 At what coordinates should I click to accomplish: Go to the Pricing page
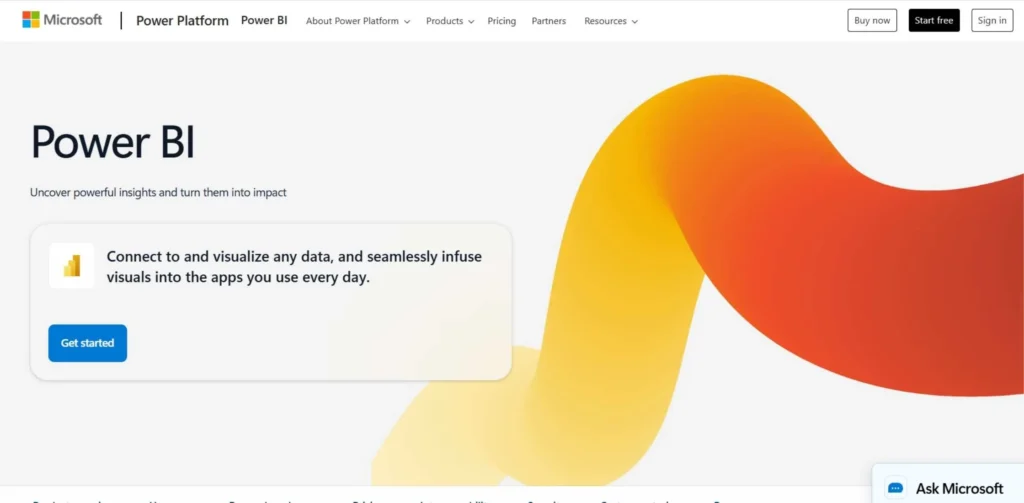[x=502, y=21]
